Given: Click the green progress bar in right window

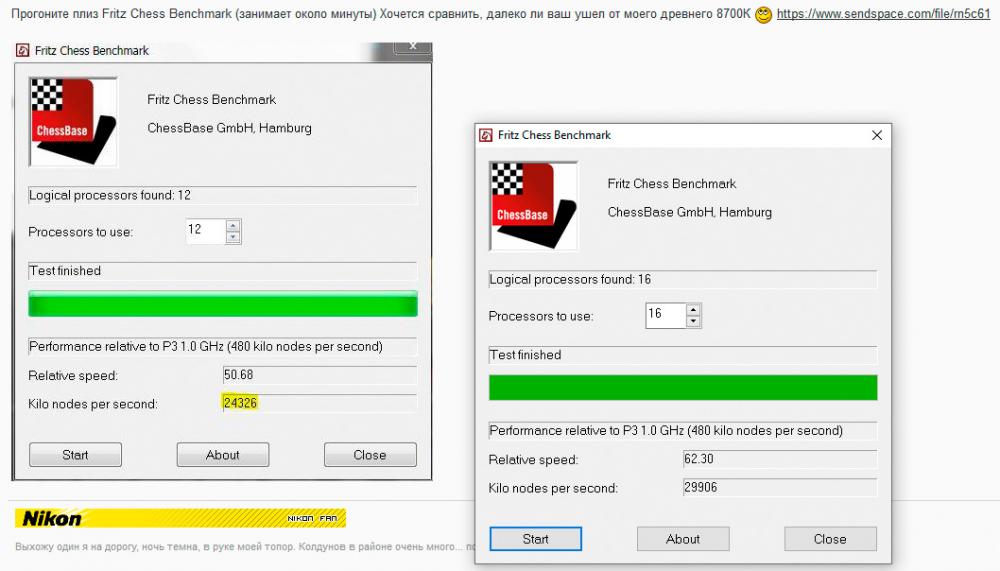Looking at the screenshot, I should point(683,387).
